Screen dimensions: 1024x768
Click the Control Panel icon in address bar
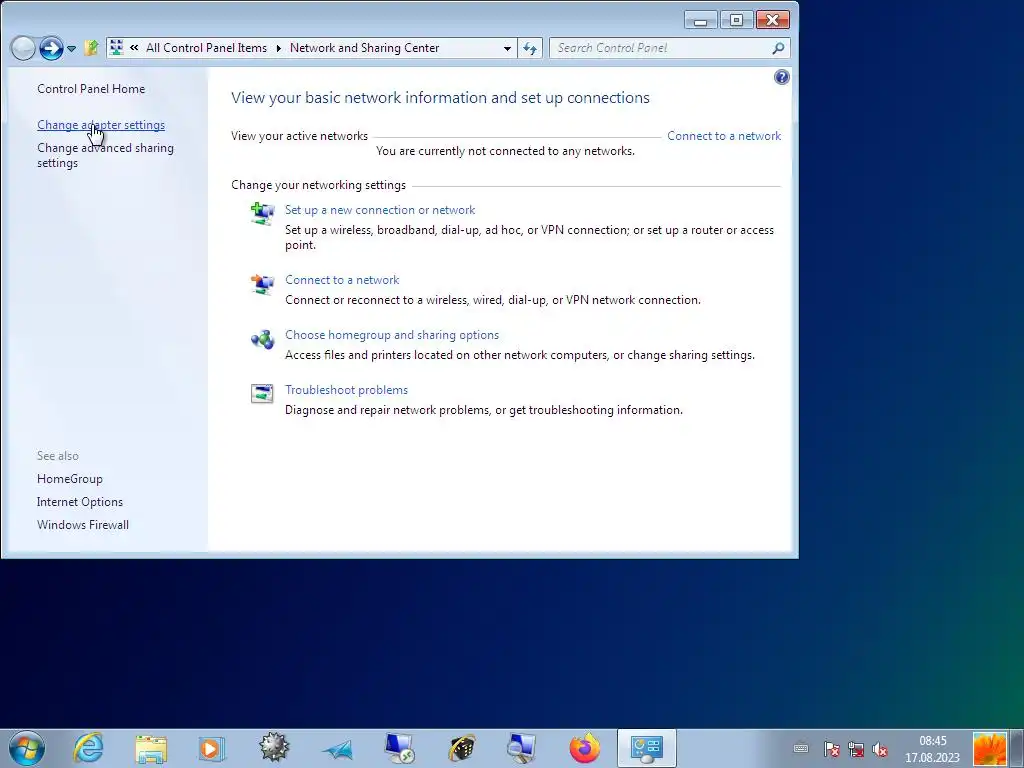(x=116, y=48)
